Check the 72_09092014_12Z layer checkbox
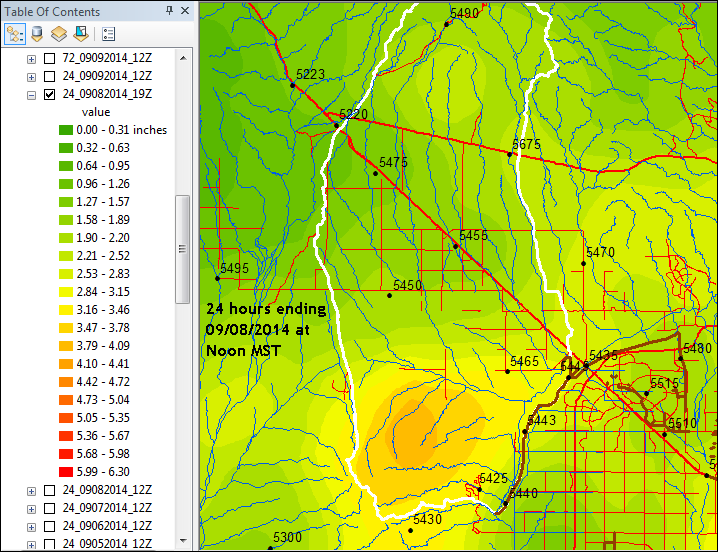 click(x=49, y=58)
